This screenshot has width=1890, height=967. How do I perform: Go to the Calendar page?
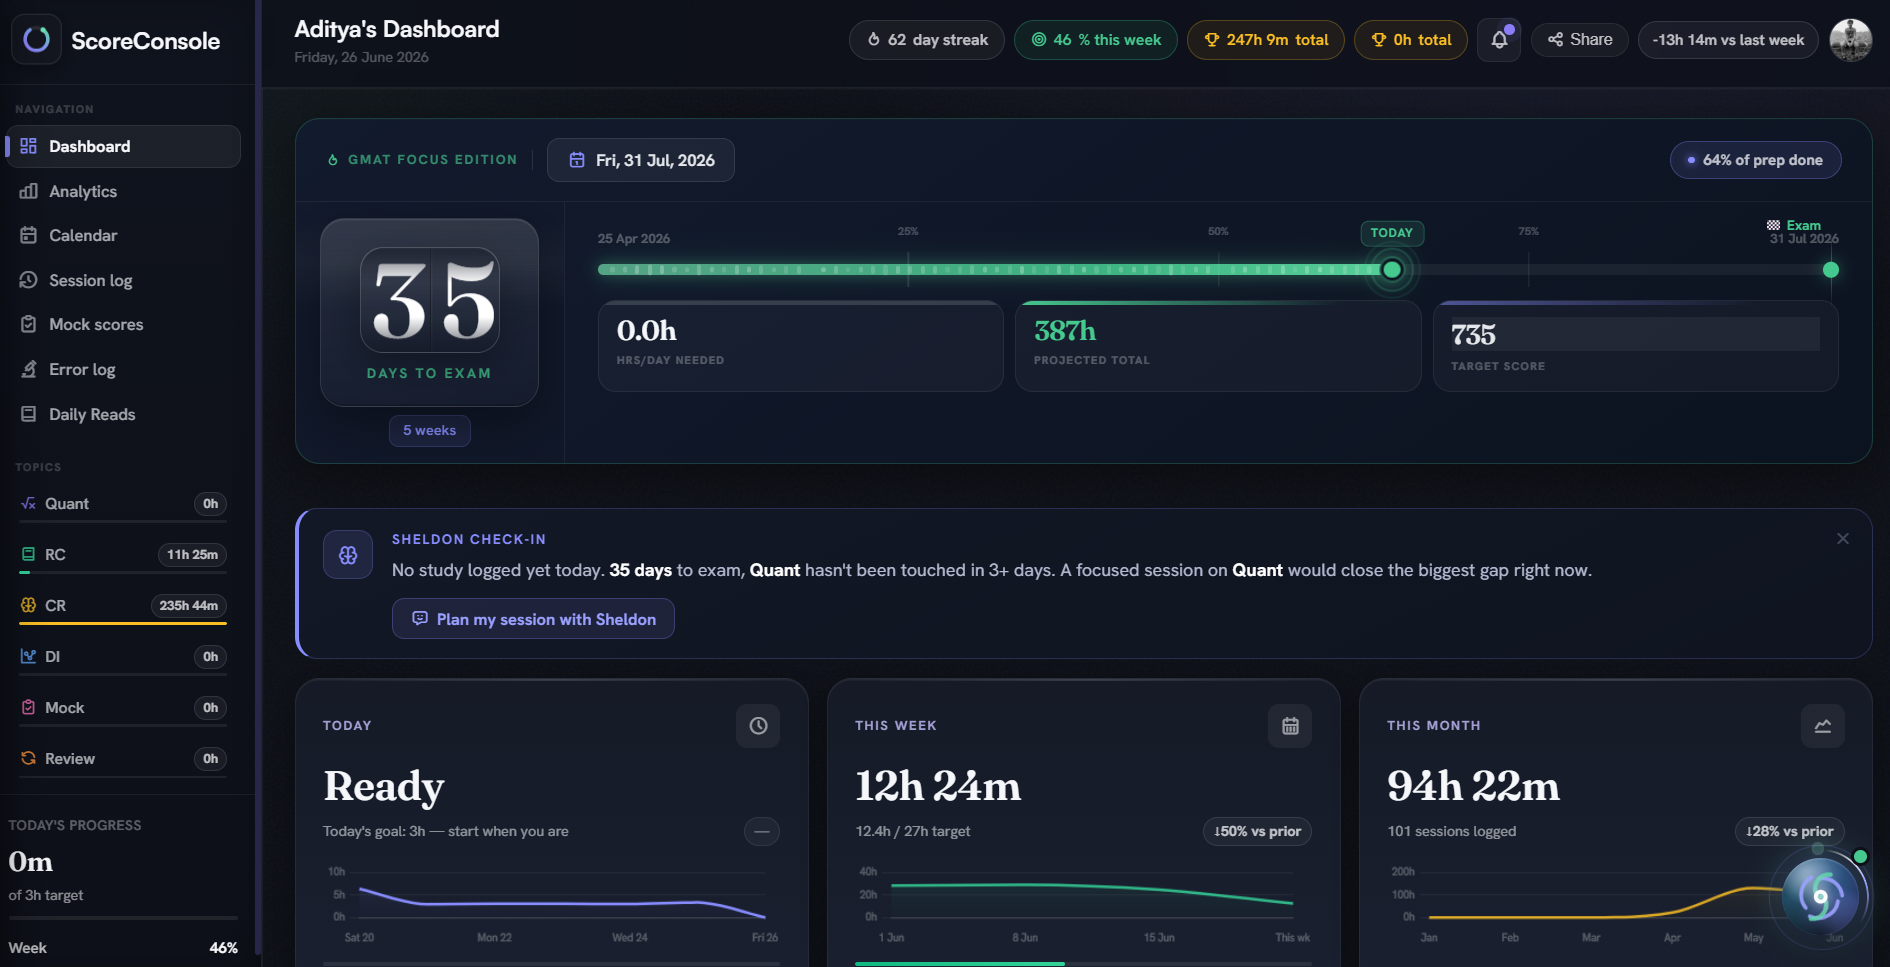(x=123, y=236)
